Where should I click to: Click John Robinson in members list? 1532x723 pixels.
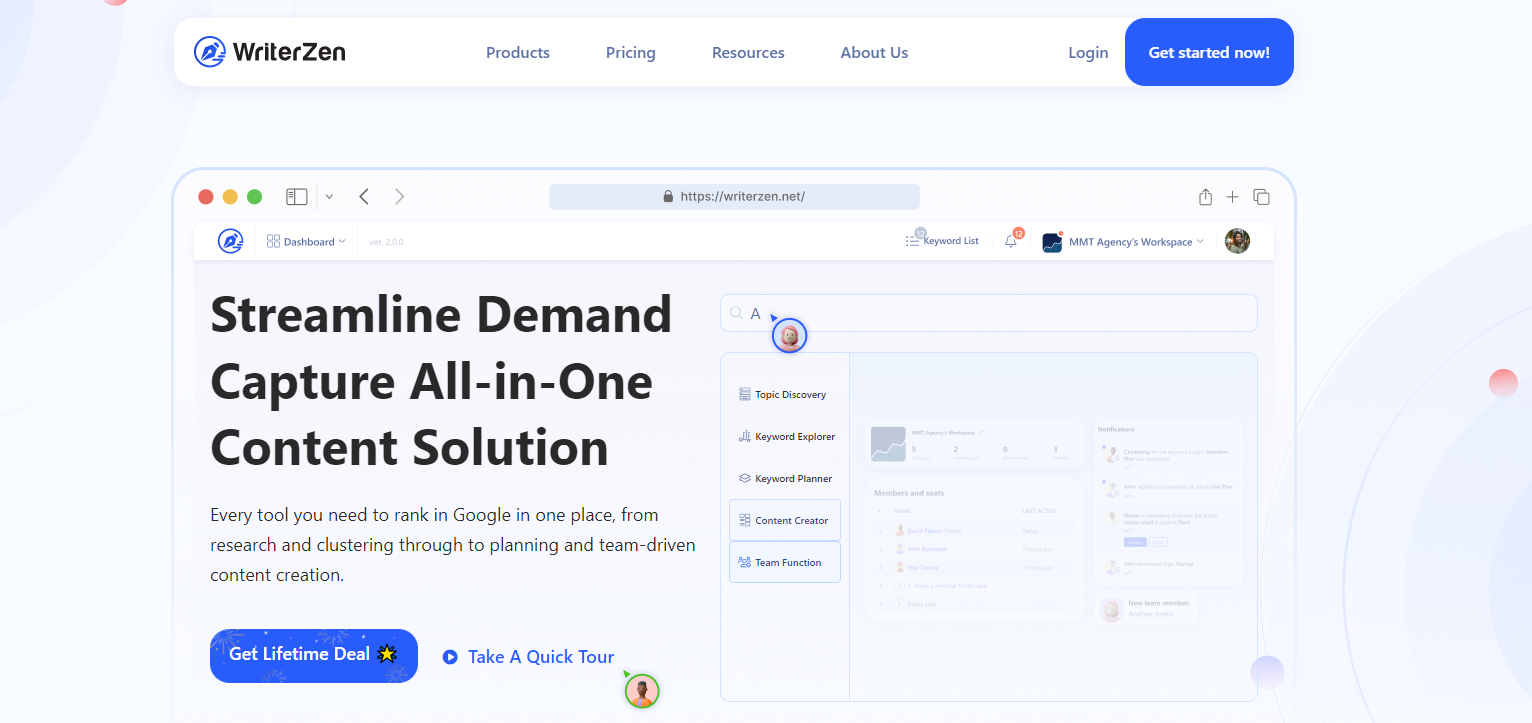[927, 549]
